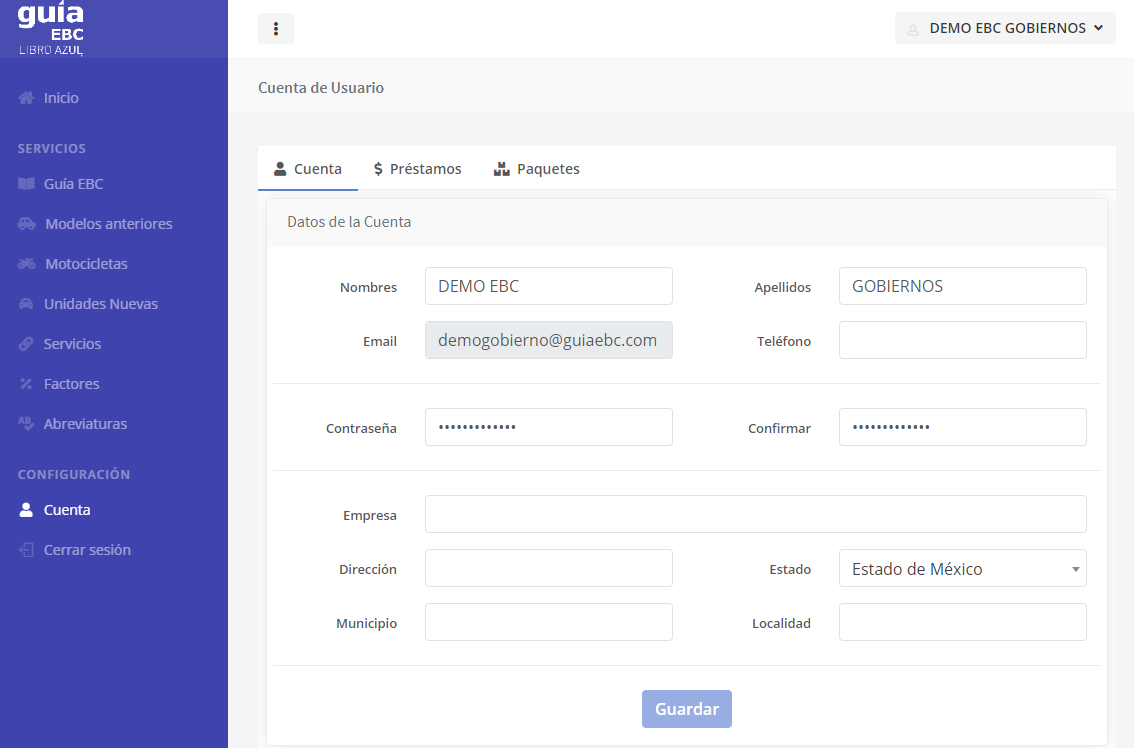Open Guía EBC book icon in sidebar
Screen dimensions: 1134x748
tap(26, 184)
